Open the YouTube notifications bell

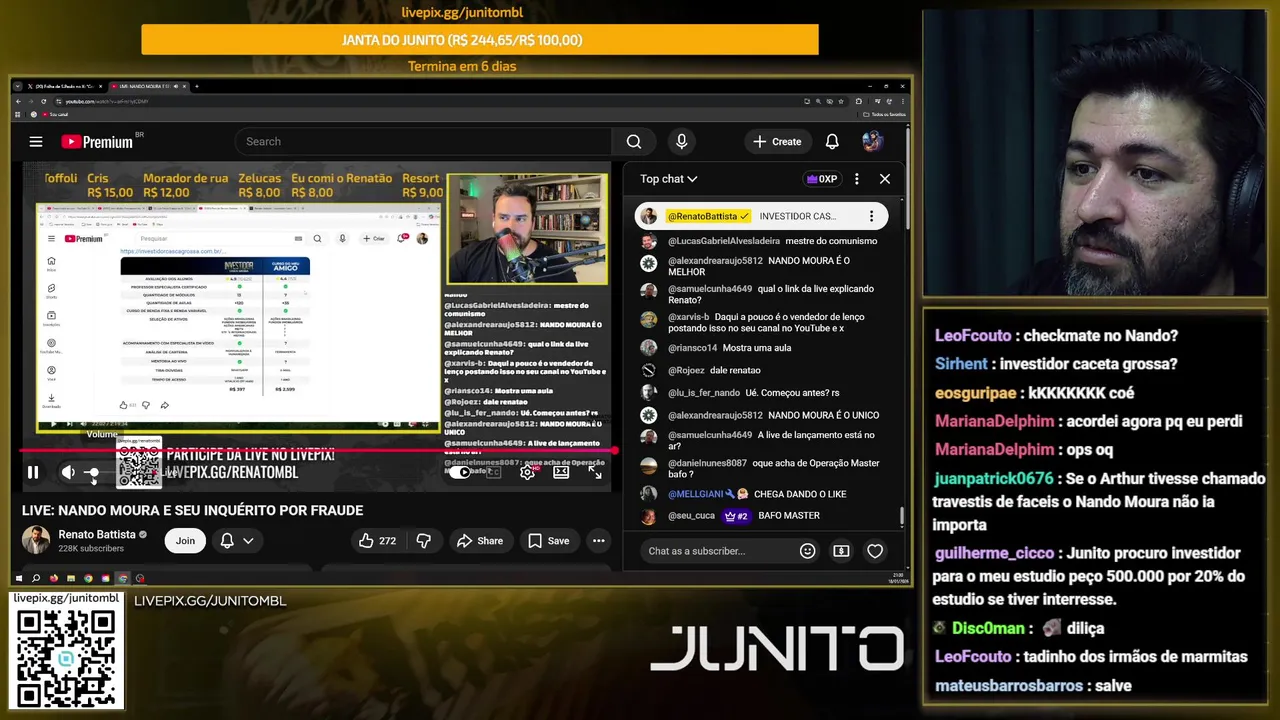pos(832,142)
